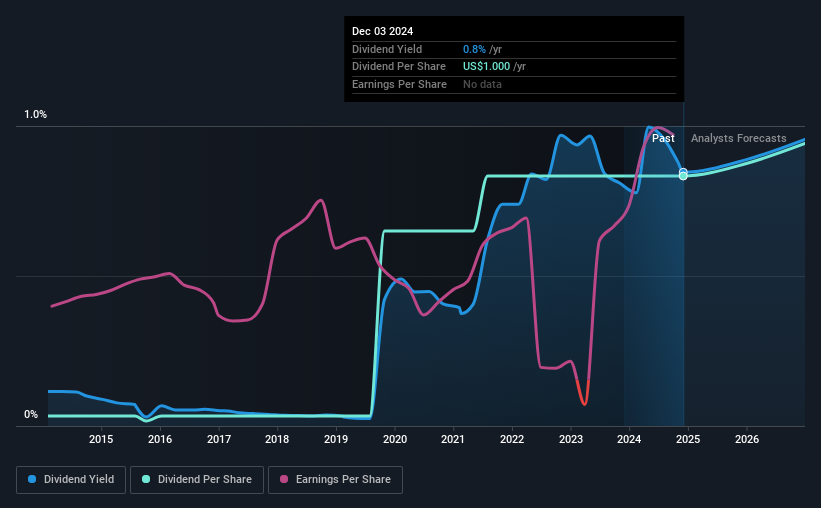
Task: Click the 2019 x-axis label
Action: click(x=336, y=439)
